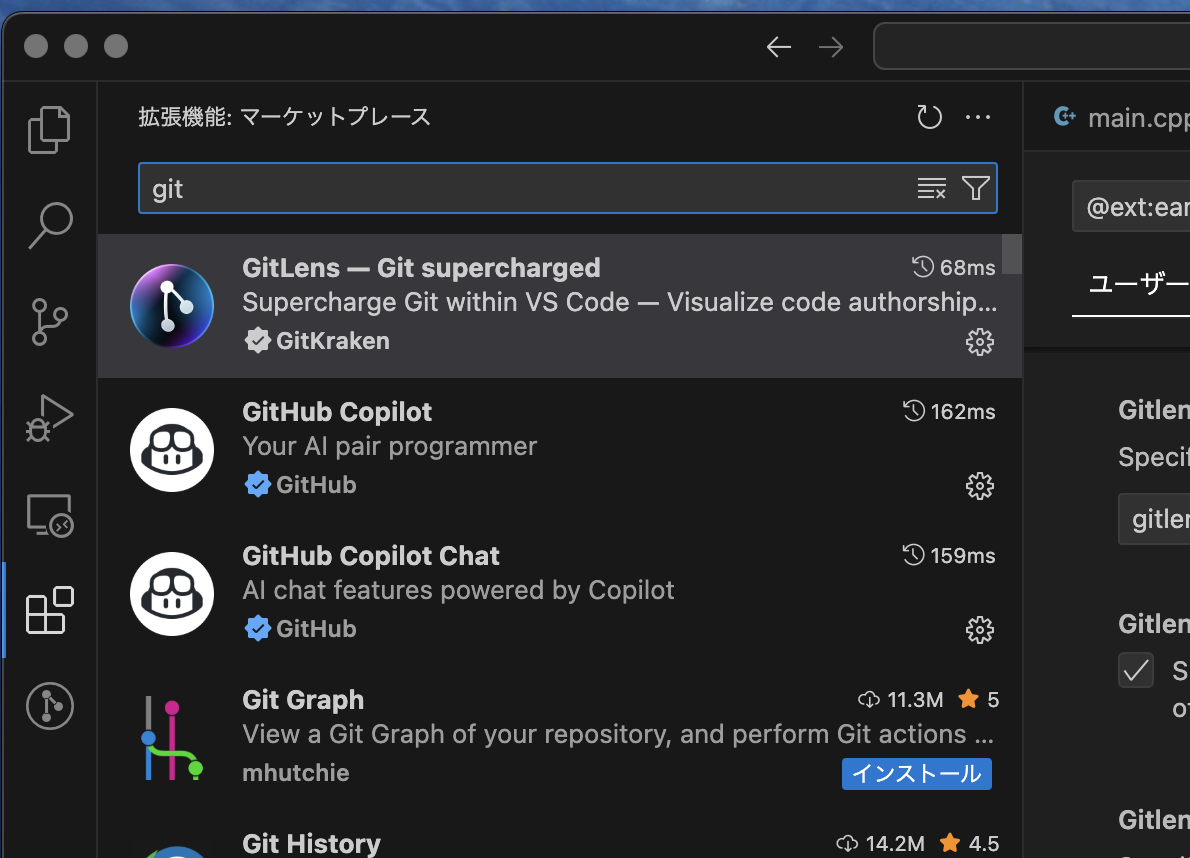Open manage gear for GitHub Copilot
The width and height of the screenshot is (1190, 858).
pyautogui.click(x=980, y=486)
